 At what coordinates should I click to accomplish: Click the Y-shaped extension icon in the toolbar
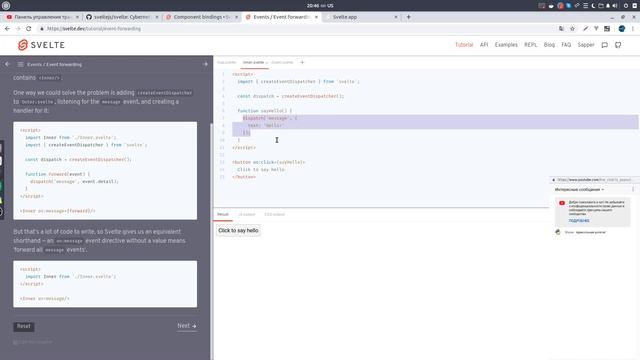coord(596,29)
